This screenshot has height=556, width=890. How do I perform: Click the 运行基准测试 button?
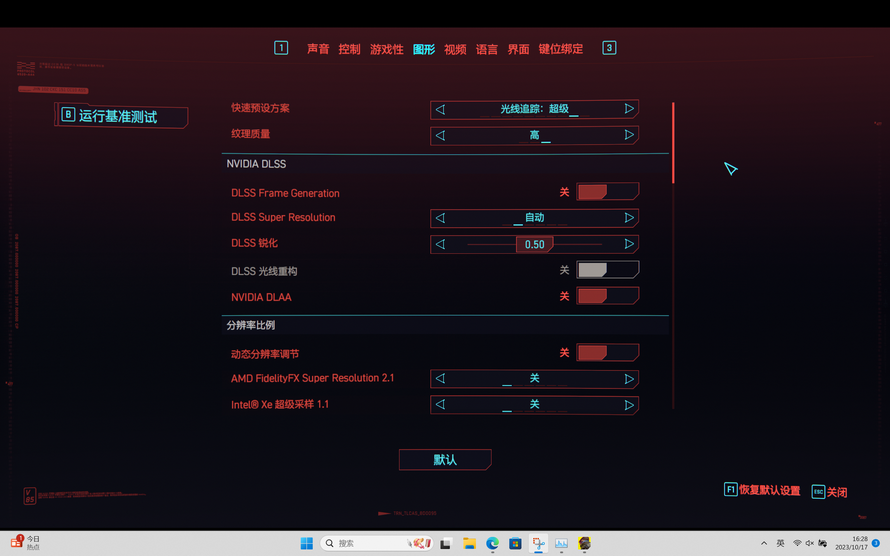(121, 116)
